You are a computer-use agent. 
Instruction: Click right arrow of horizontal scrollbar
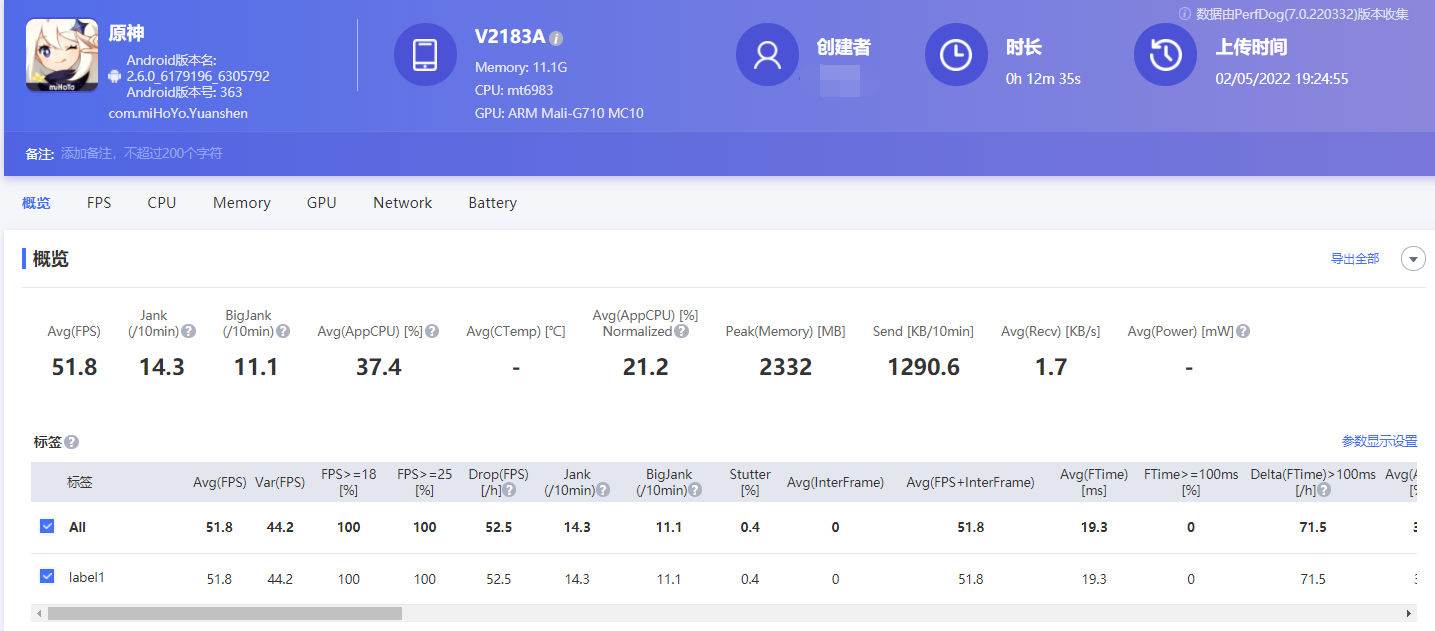[1409, 613]
